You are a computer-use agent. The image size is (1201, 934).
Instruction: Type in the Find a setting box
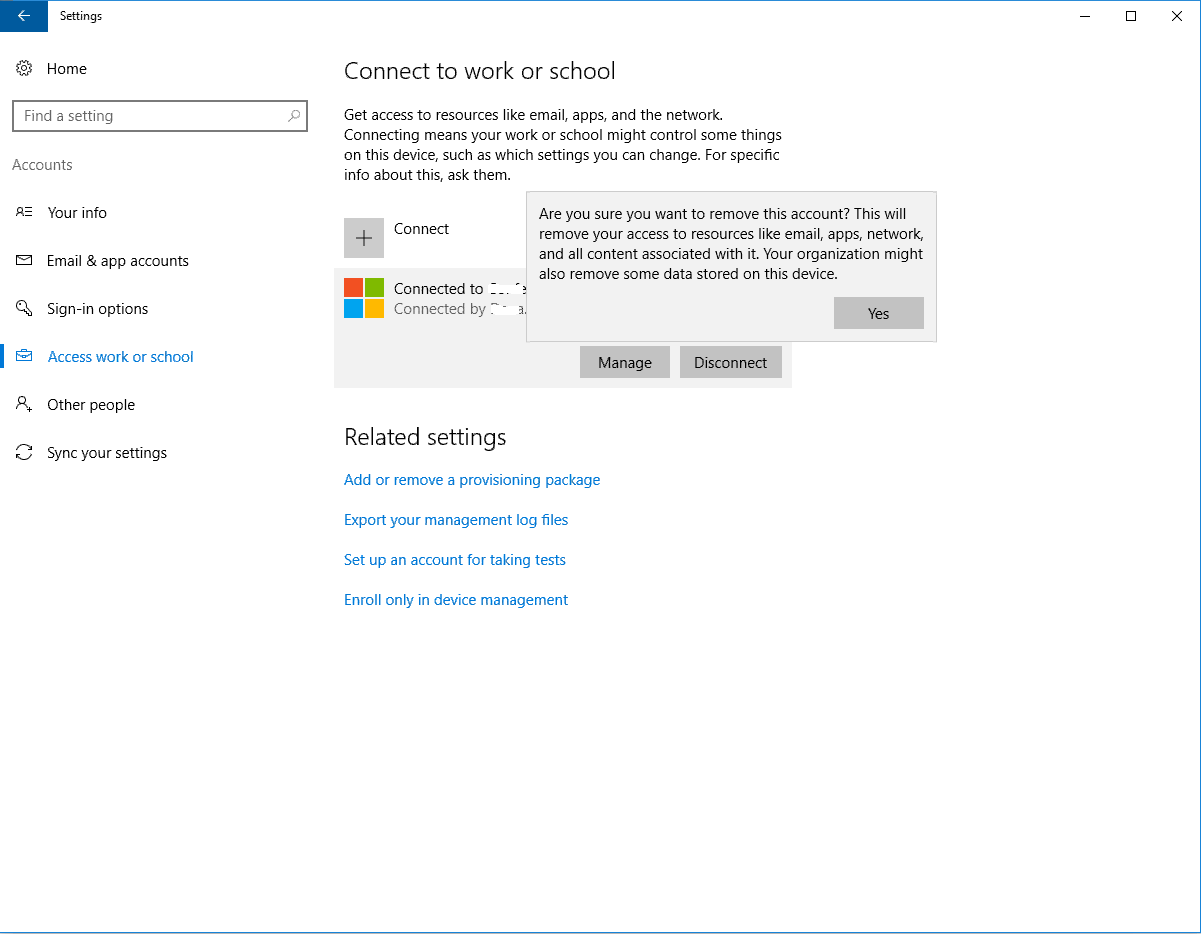tap(150, 116)
